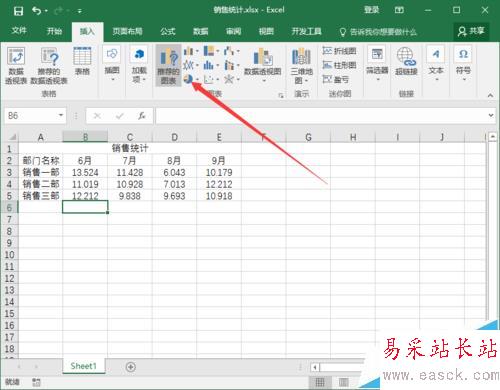
Task: Click in the Name Box showing B6
Action: coord(31,116)
